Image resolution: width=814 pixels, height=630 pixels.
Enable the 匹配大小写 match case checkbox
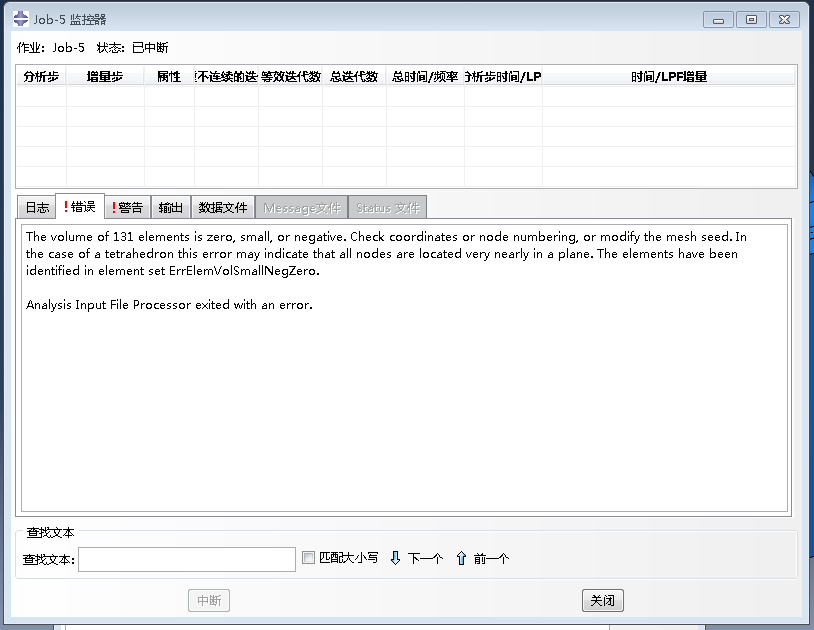pyautogui.click(x=308, y=559)
